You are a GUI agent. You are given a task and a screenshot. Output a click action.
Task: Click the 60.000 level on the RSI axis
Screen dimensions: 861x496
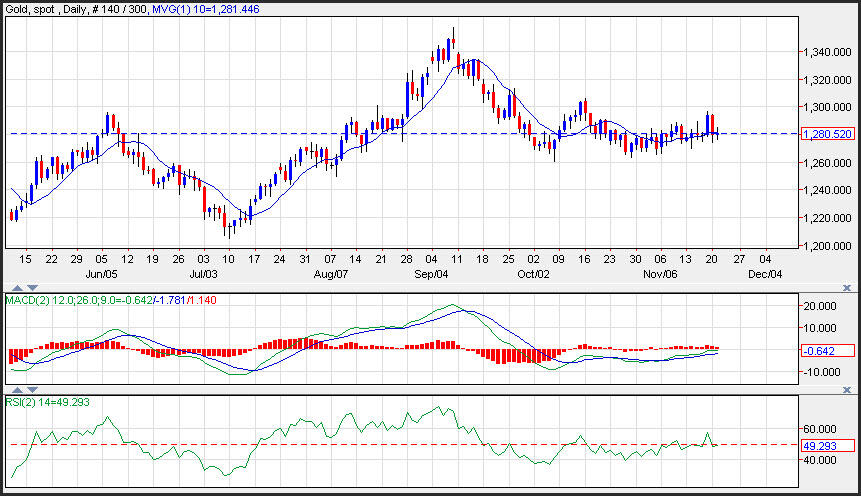pos(820,427)
